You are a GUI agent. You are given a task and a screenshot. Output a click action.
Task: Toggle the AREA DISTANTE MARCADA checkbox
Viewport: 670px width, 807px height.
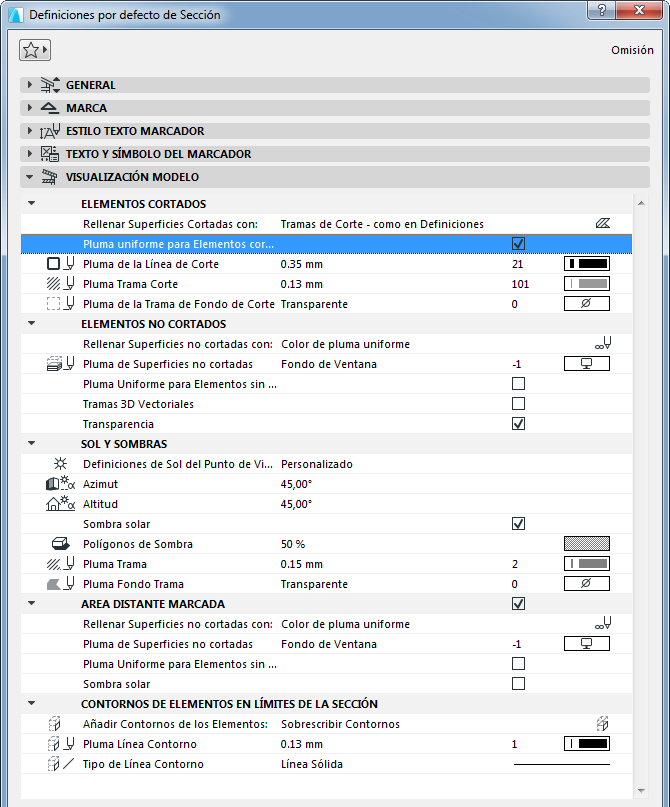518,604
